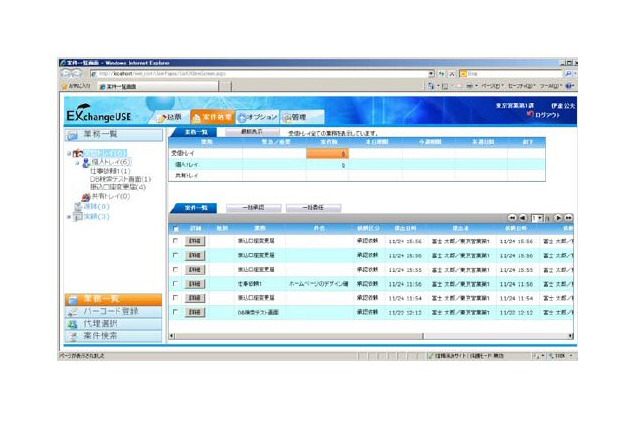Click the ExchangeUSE logo
This screenshot has height=426, width=640.
[99, 113]
